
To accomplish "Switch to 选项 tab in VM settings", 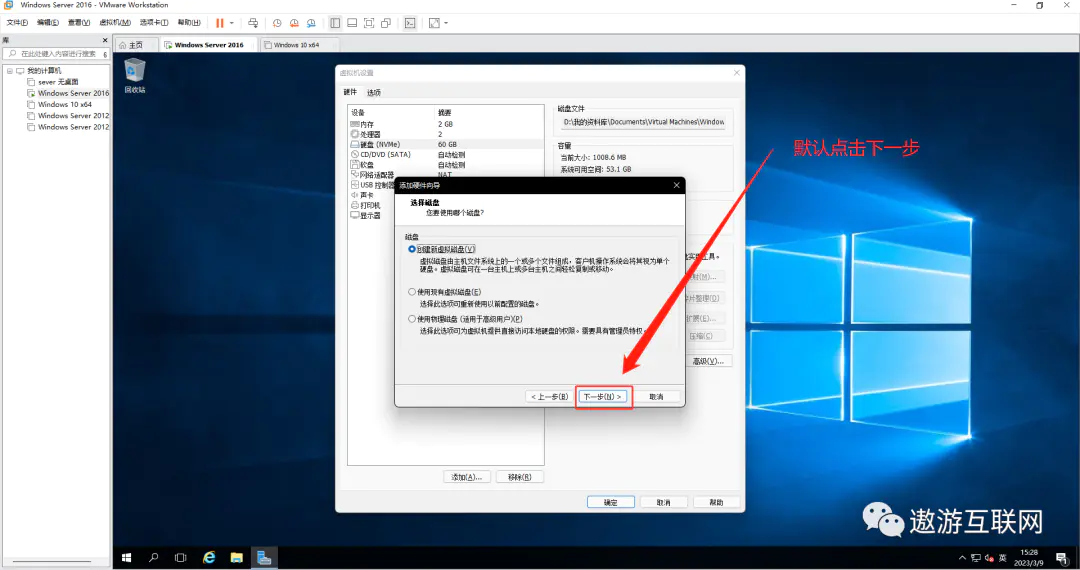I will (x=373, y=93).
